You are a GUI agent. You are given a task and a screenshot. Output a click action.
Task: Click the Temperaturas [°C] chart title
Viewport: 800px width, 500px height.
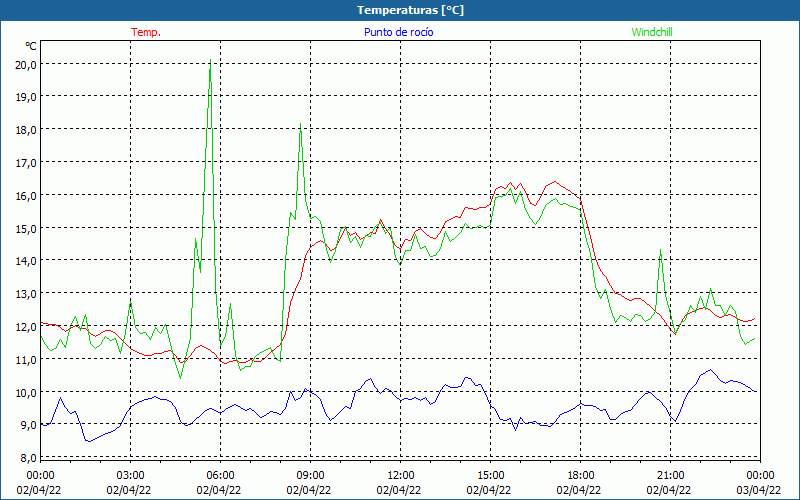point(410,10)
